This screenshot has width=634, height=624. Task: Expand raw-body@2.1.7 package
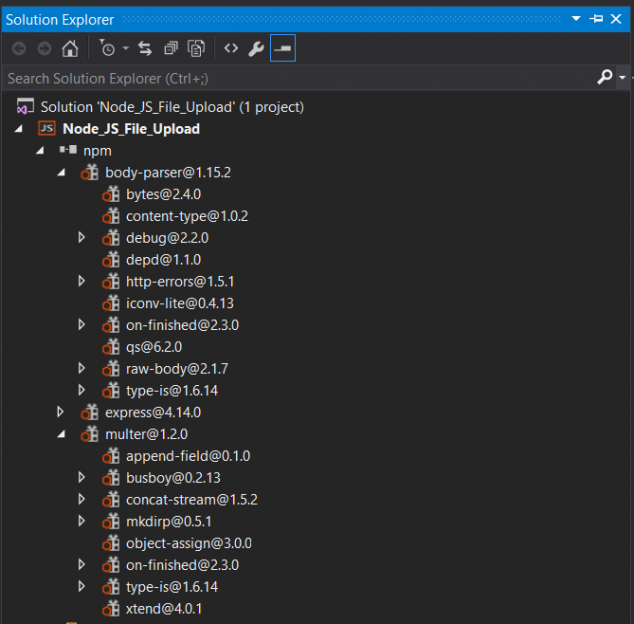(81, 368)
